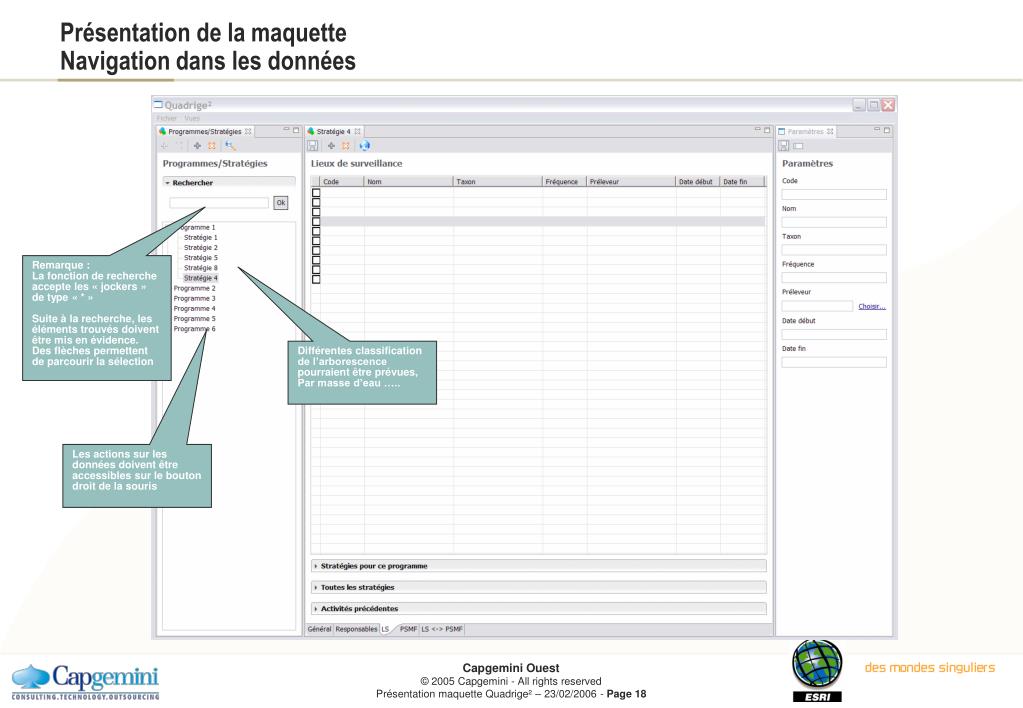Collapse the Rechercher section
Image resolution: width=1023 pixels, height=708 pixels.
168,183
